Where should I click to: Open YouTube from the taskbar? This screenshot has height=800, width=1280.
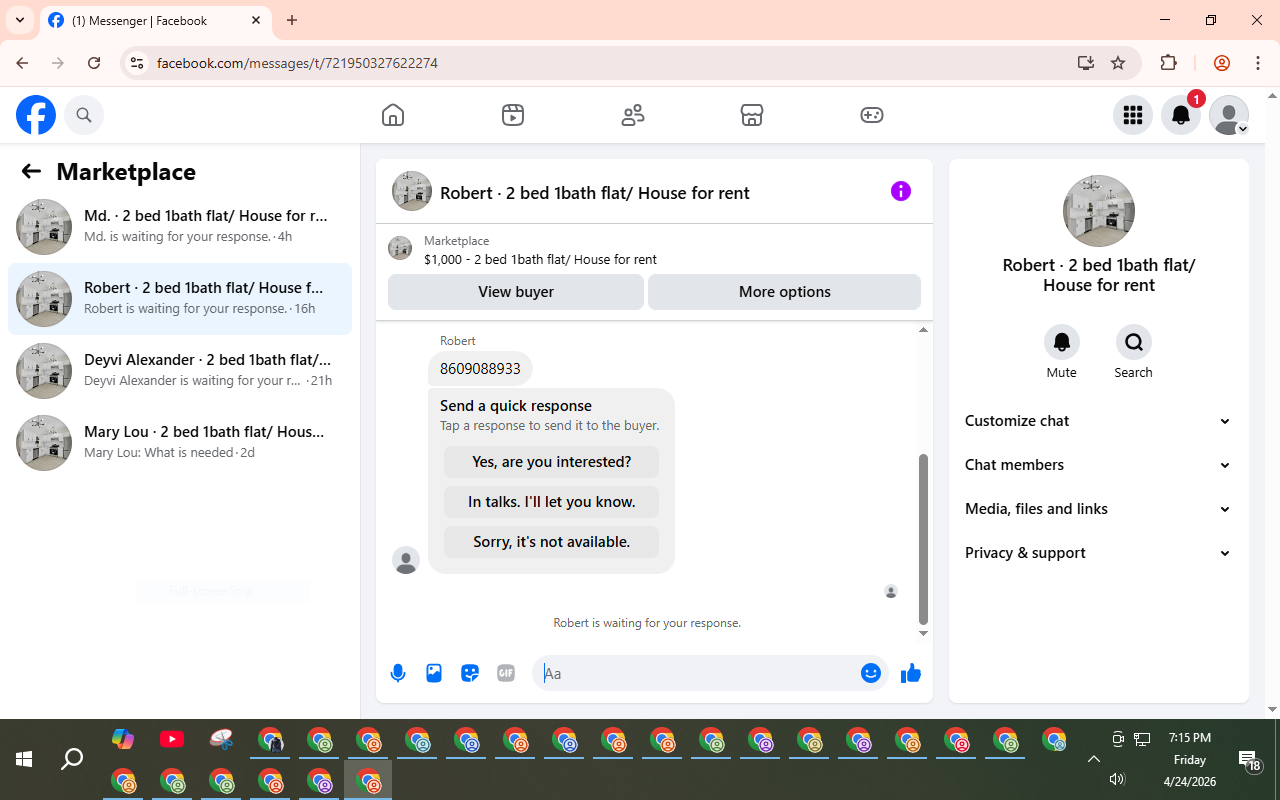click(x=172, y=739)
